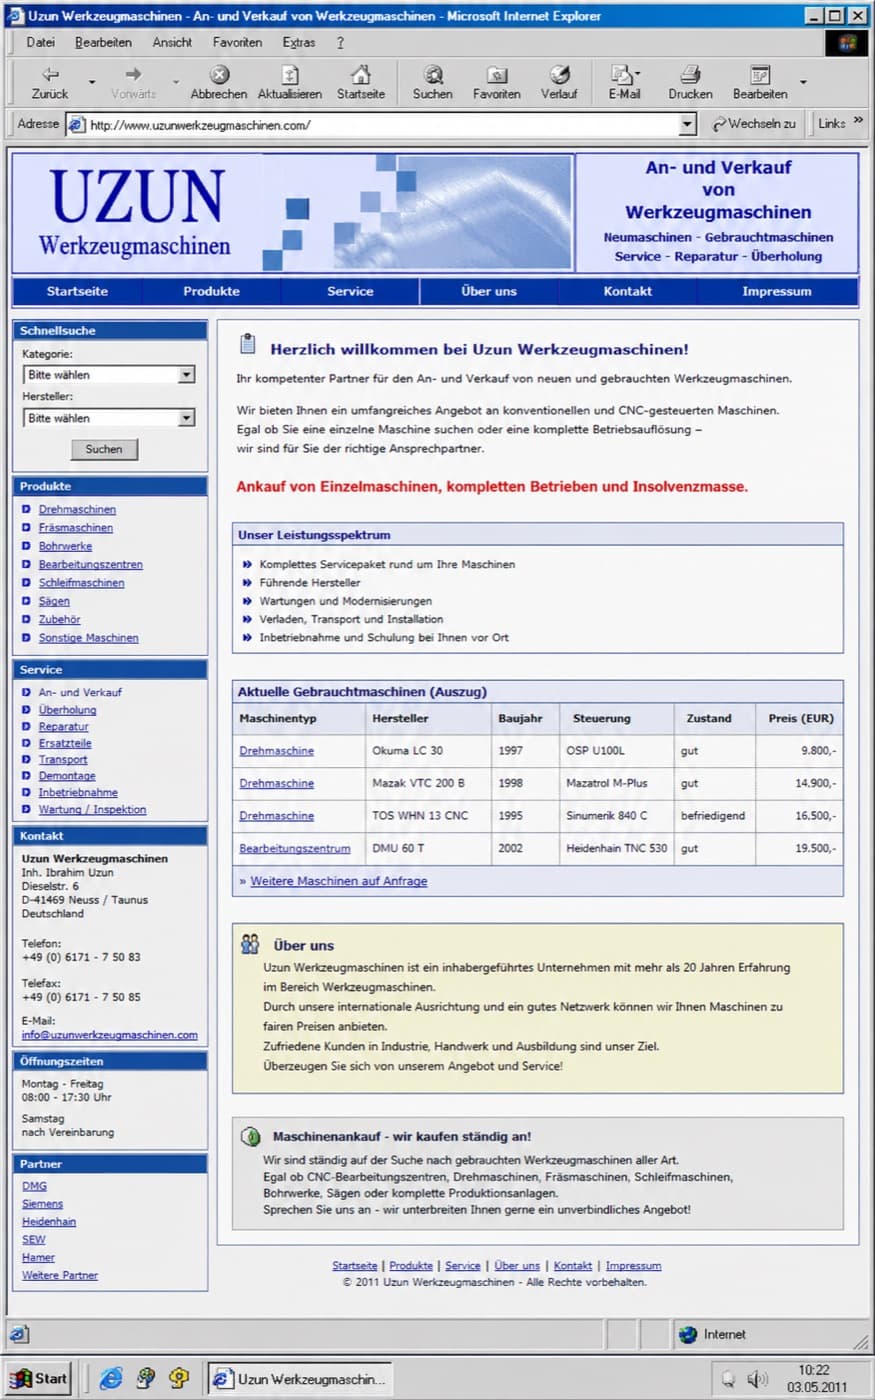Viewport: 875px width, 1400px height.
Task: Click the info@uzunwerkzeugmaschinen.com email link
Action: 110,1035
